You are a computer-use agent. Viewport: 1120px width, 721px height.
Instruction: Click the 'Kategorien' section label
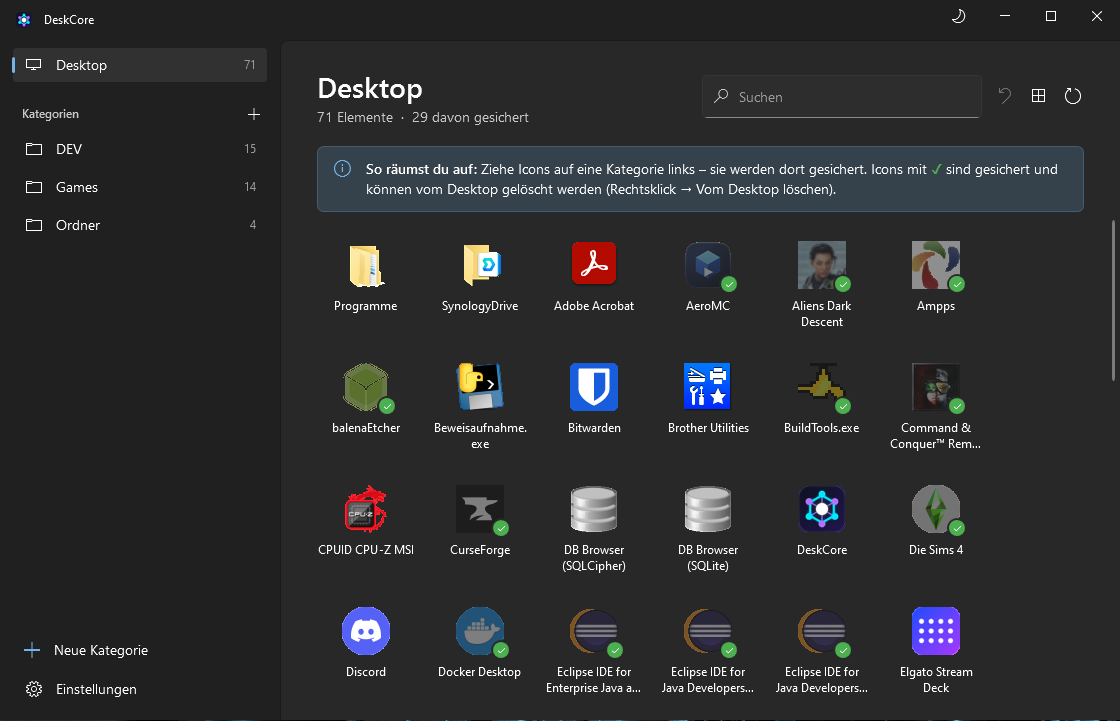(50, 114)
